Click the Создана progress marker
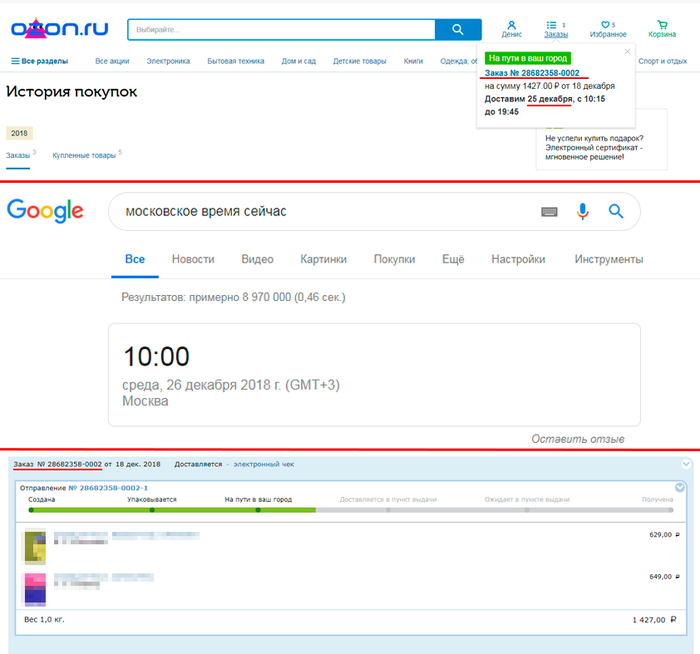Image resolution: width=700 pixels, height=654 pixels. point(31,510)
